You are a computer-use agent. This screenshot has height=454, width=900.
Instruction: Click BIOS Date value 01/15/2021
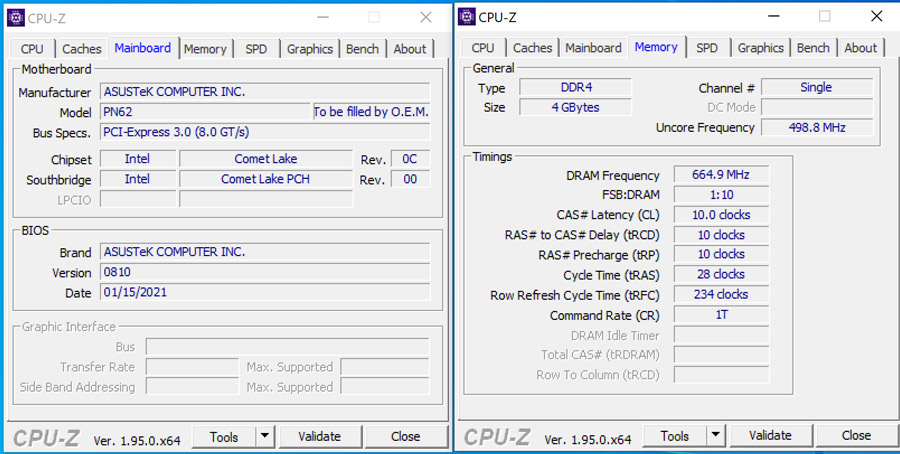tap(265, 292)
